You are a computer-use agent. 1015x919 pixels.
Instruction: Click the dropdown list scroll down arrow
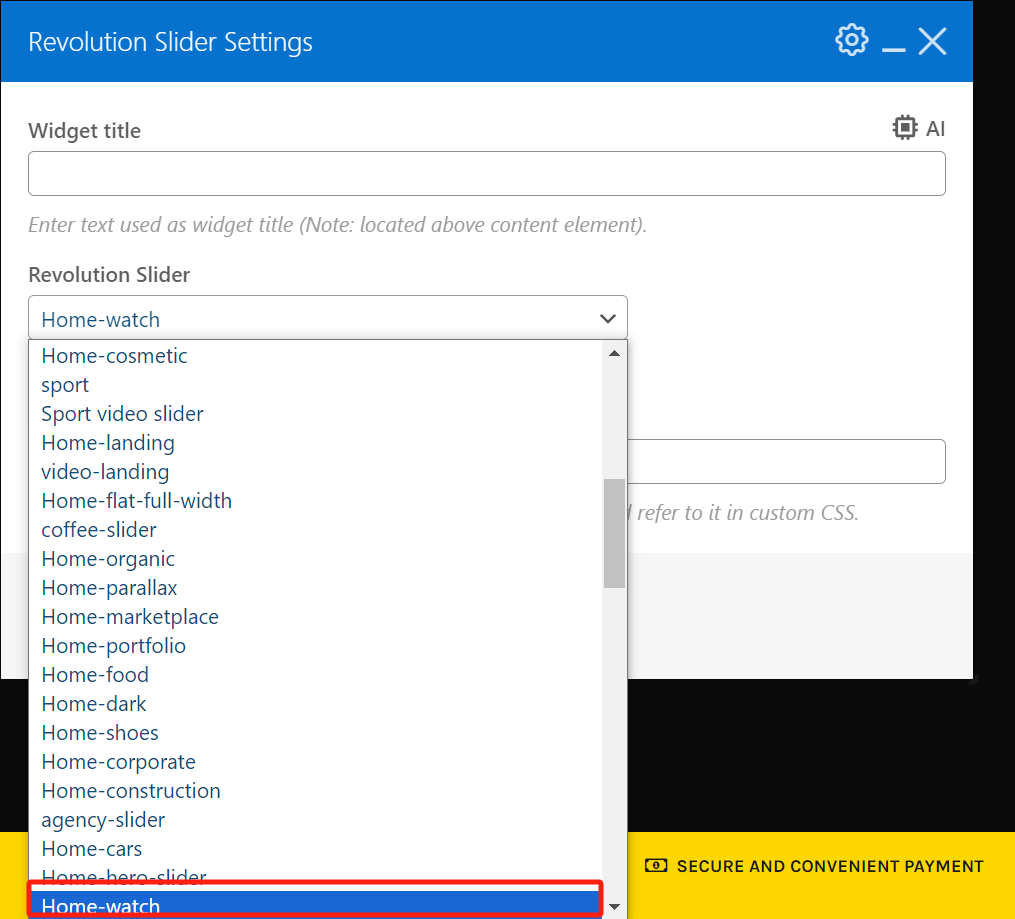click(614, 908)
